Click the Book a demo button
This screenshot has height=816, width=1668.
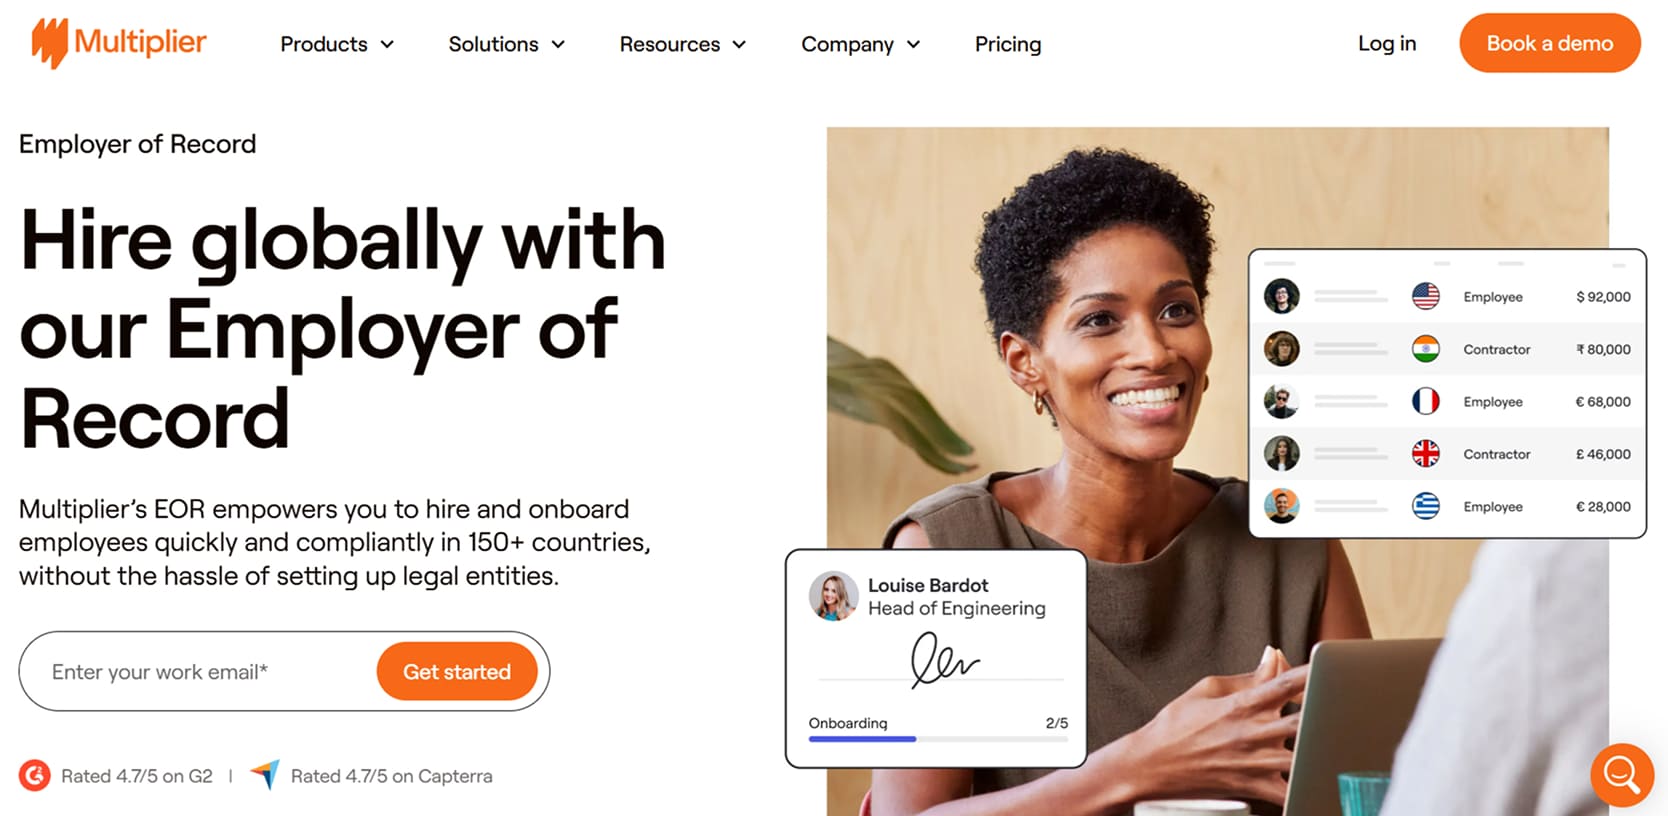coord(1549,43)
